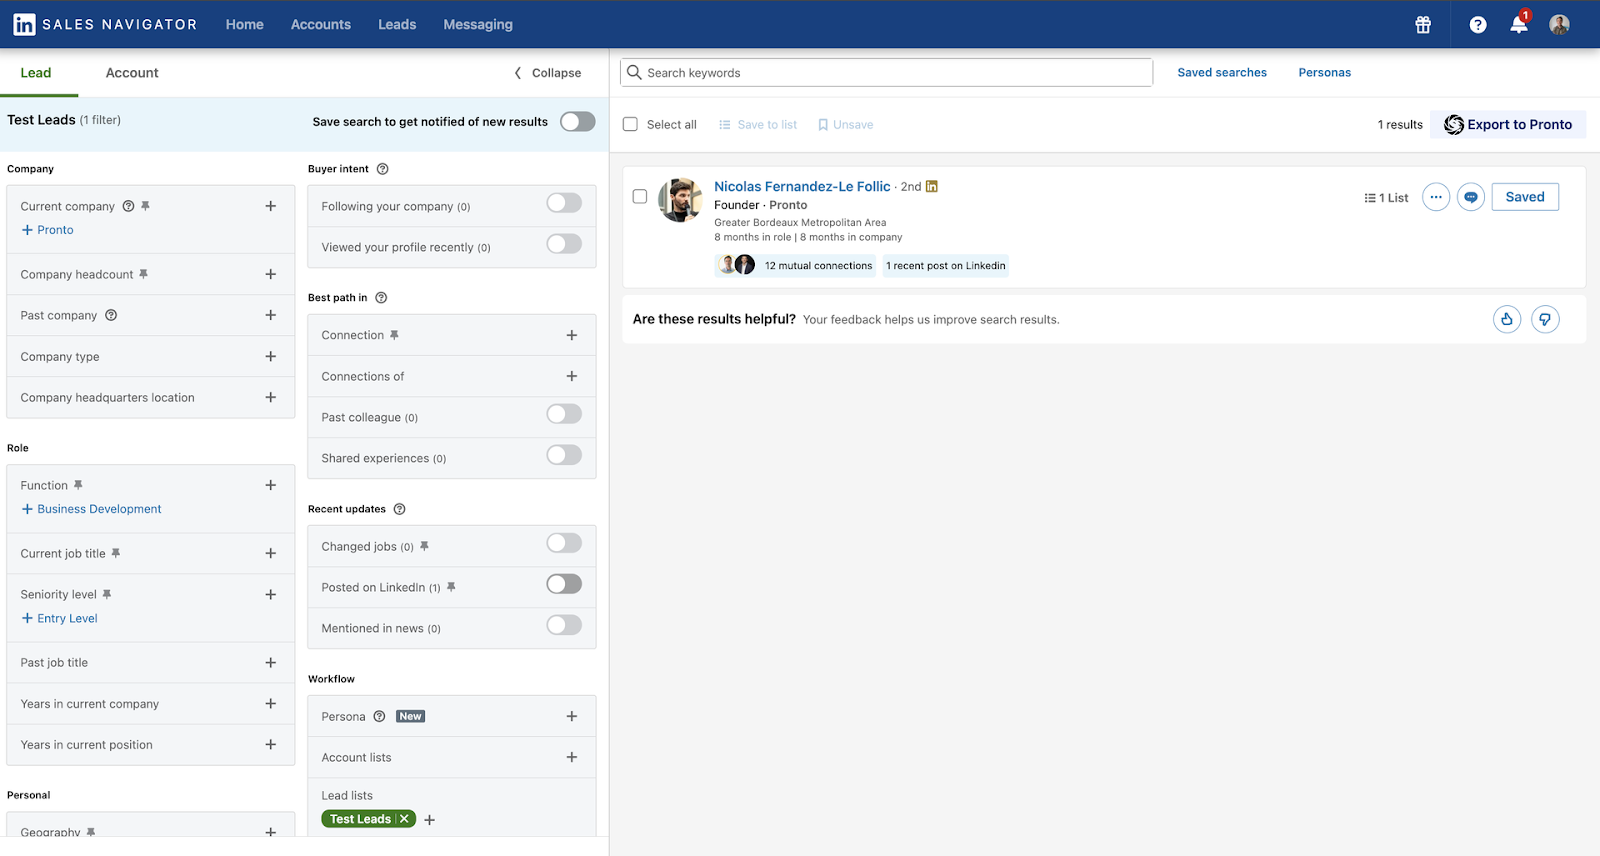Click the help icon beside Buyer intent
1600x856 pixels.
[x=382, y=169]
